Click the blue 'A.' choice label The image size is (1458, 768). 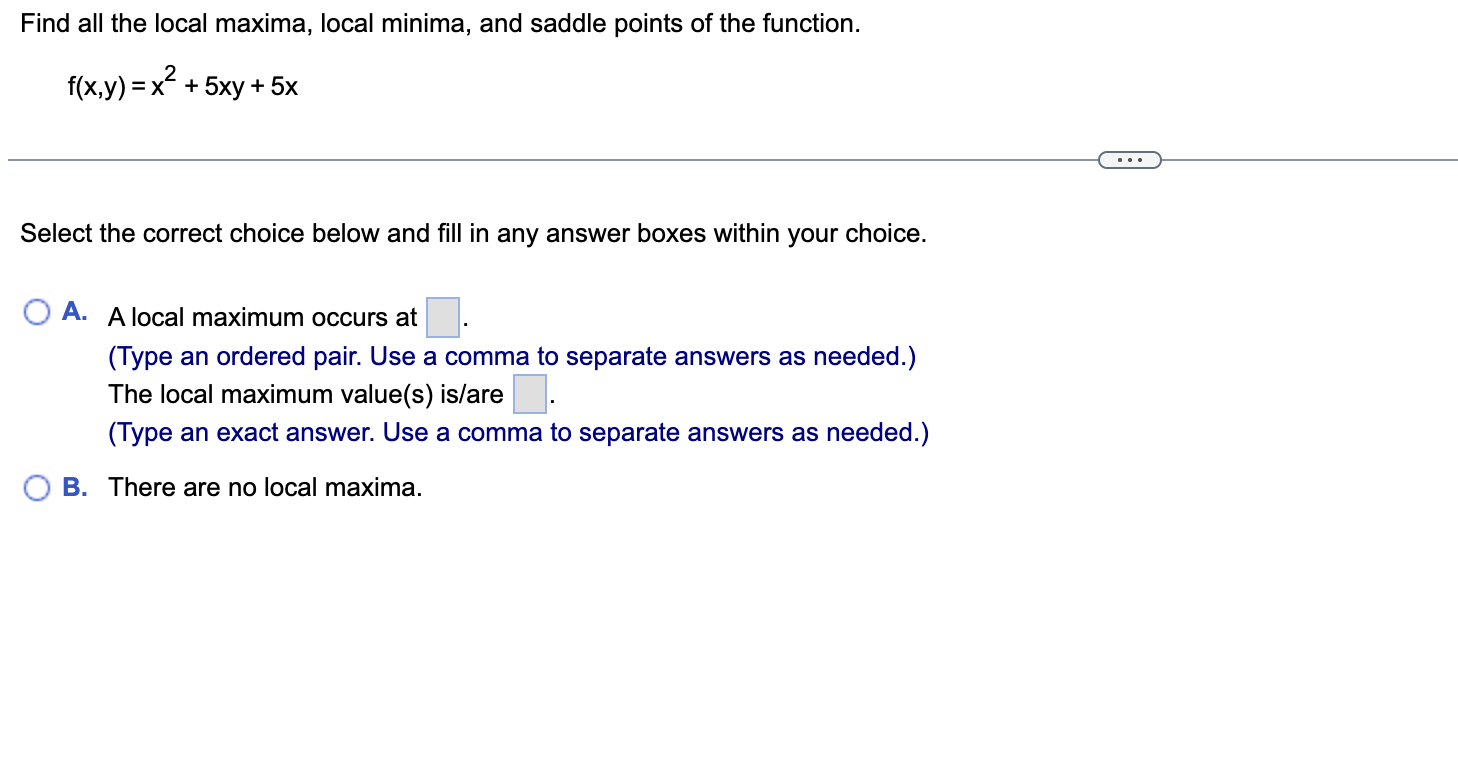click(x=74, y=311)
